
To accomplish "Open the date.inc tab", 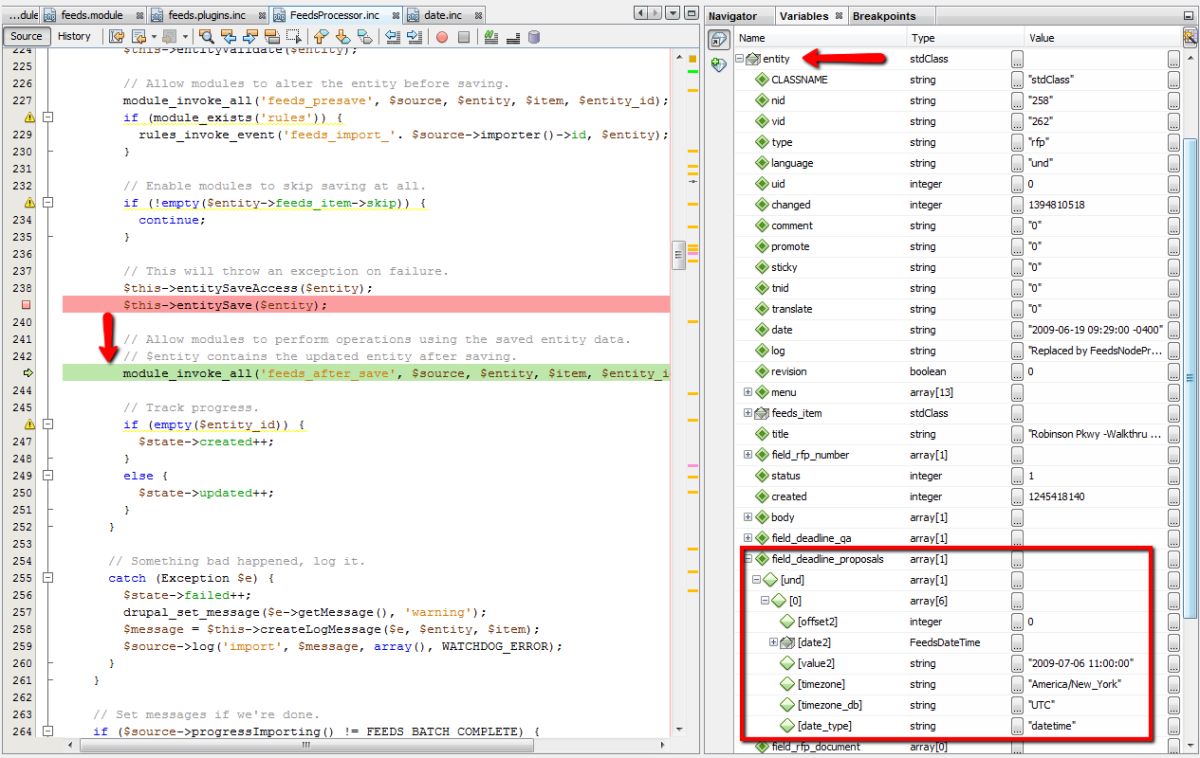I will (x=446, y=15).
